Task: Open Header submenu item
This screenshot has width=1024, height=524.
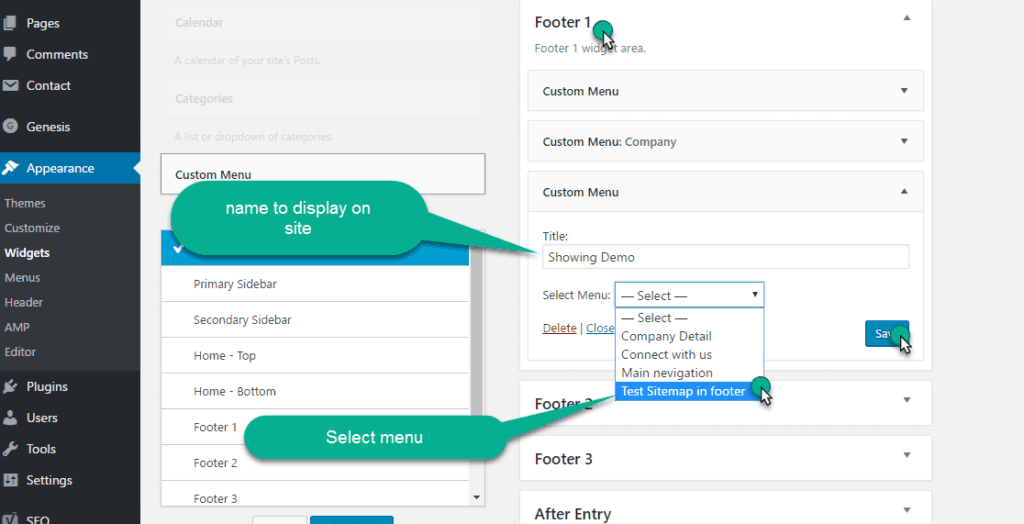Action: pyautogui.click(x=24, y=303)
